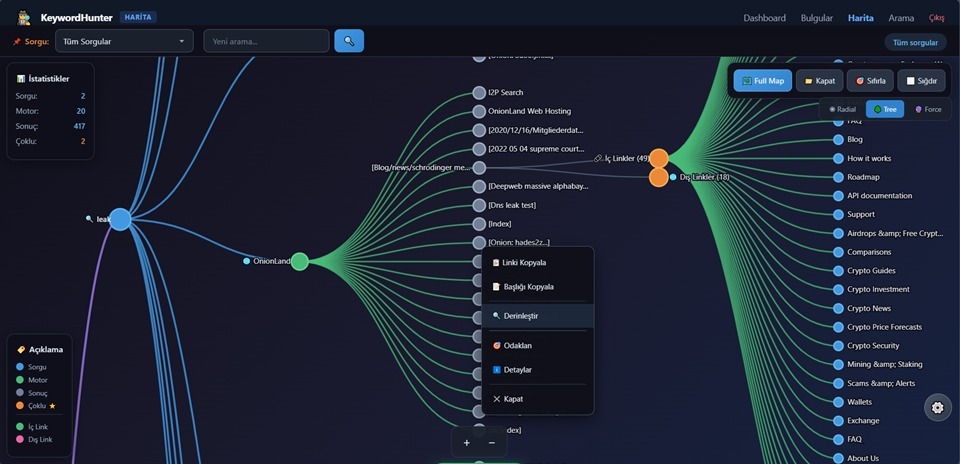Image resolution: width=960 pixels, height=464 pixels.
Task: Open the Tüm Sorgular query dropdown
Action: pyautogui.click(x=124, y=42)
